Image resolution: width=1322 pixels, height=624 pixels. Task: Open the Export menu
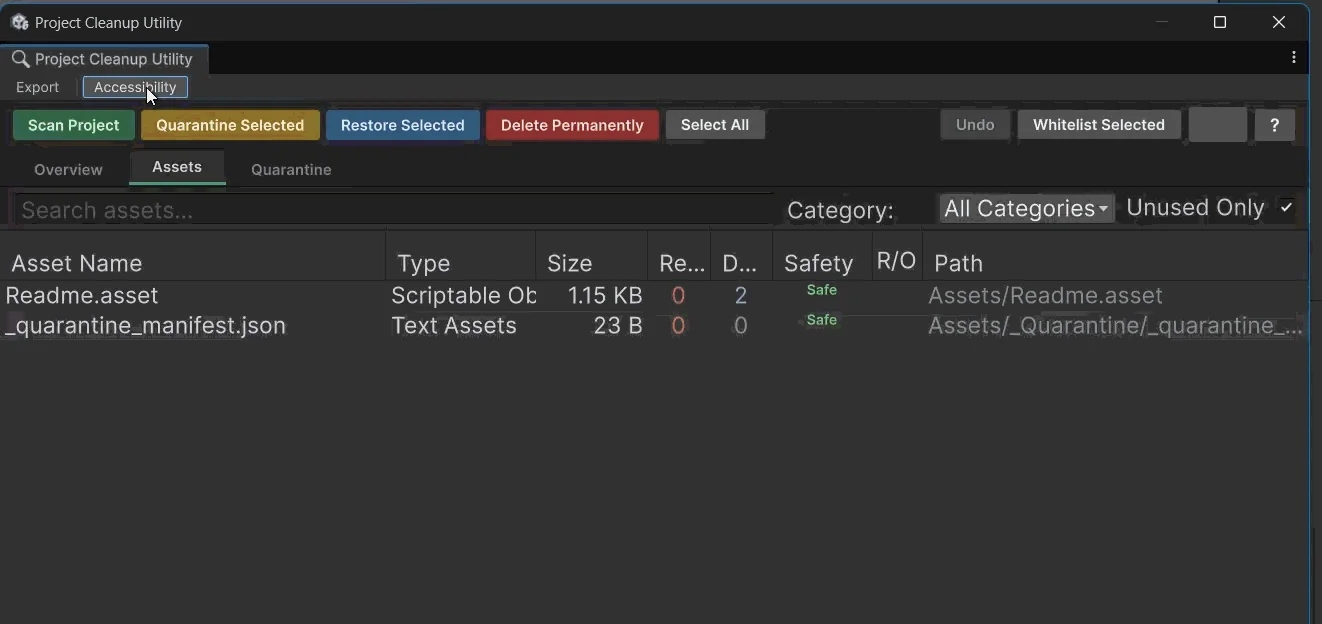[x=38, y=87]
